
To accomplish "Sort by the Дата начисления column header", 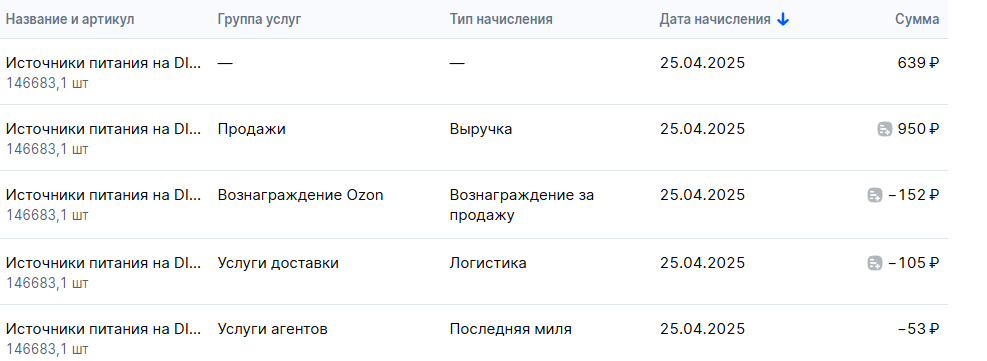I will coord(715,19).
